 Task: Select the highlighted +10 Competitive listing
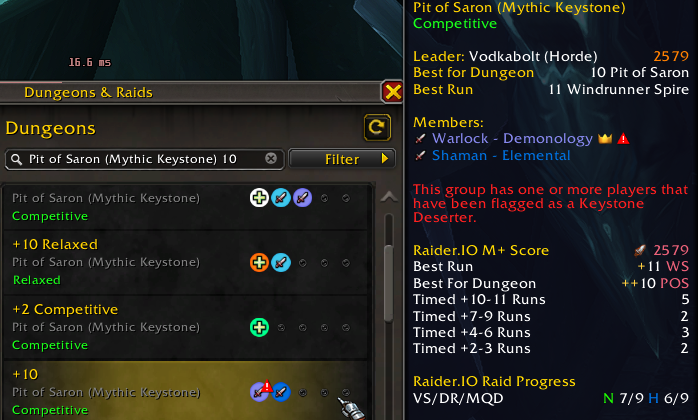[187, 391]
